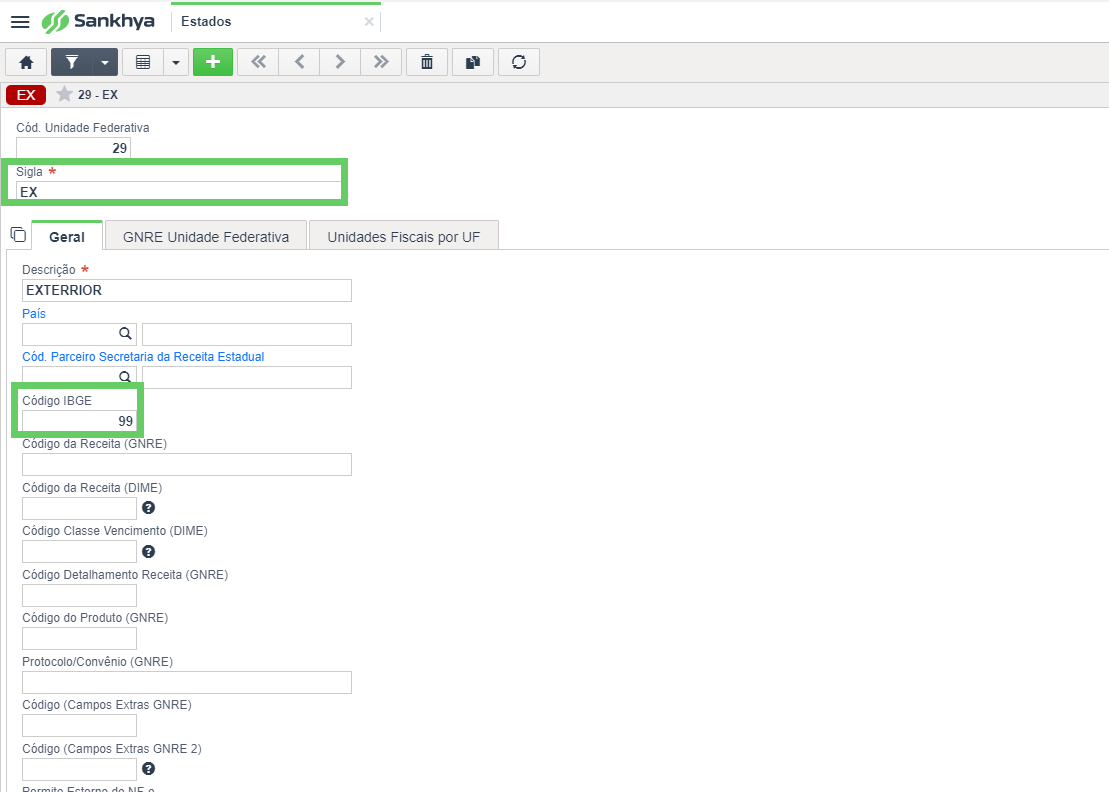The width and height of the screenshot is (1109, 792).
Task: Switch to grid view mode
Action: (143, 62)
